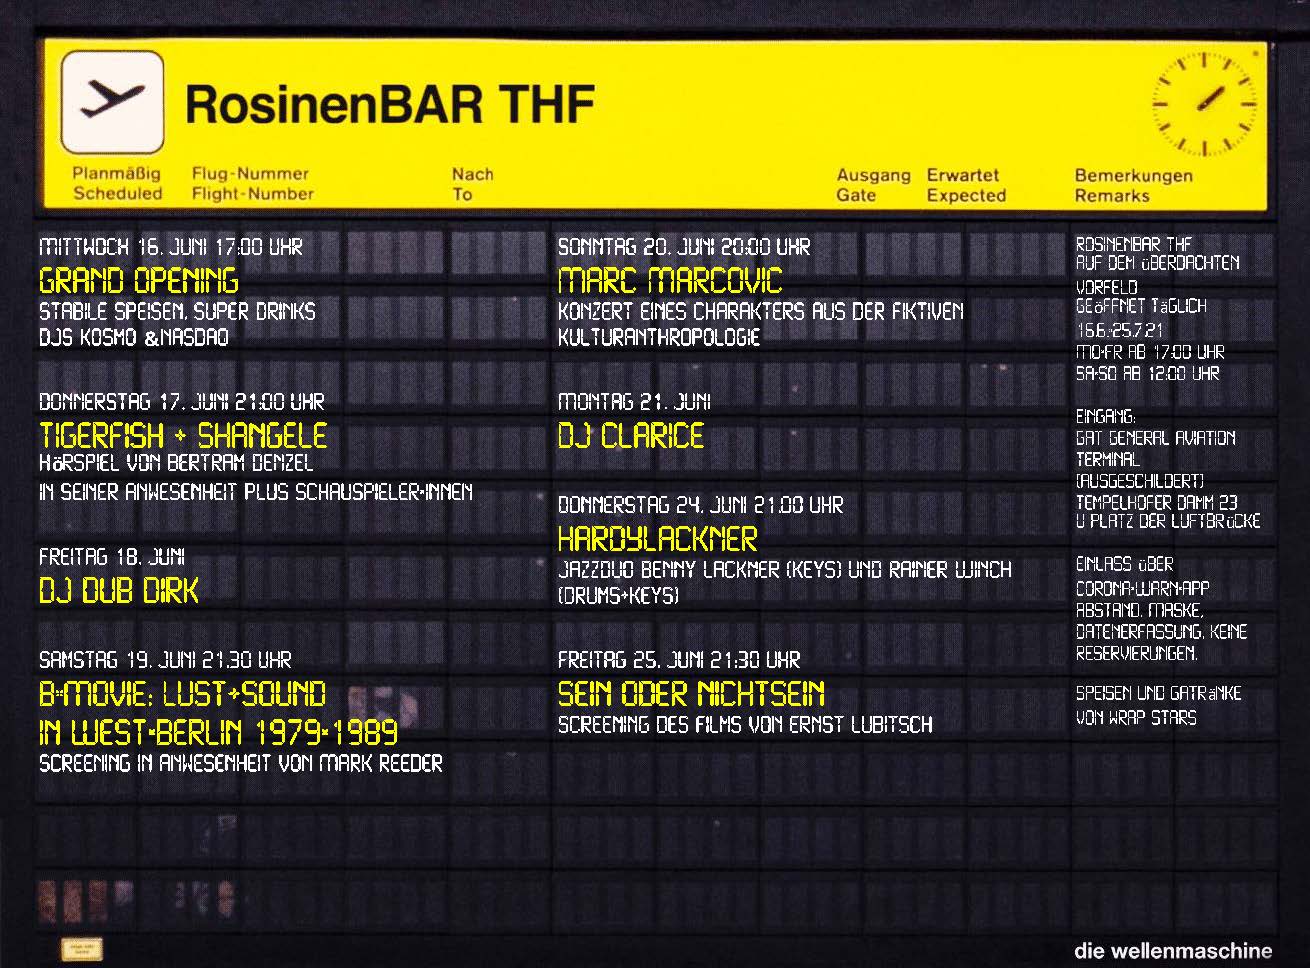Viewport: 1310px width, 968px height.
Task: Select the Flug-Nummer Flight-Number column header
Action: 252,184
